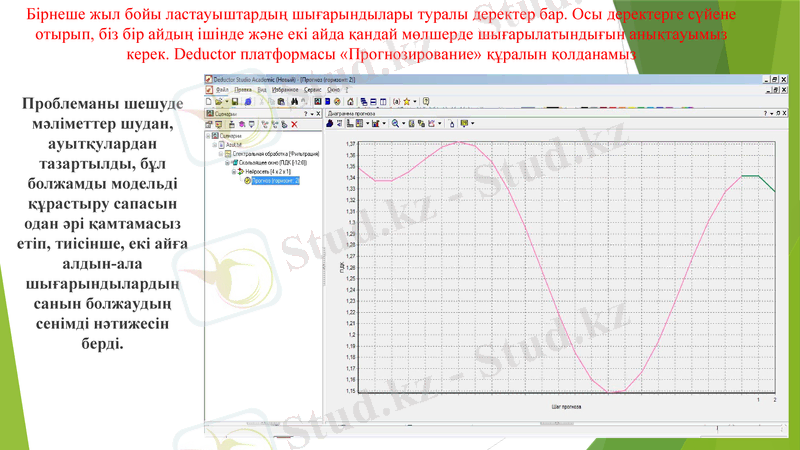
Task: Click the tile windows vertically icon
Action: tap(383, 102)
